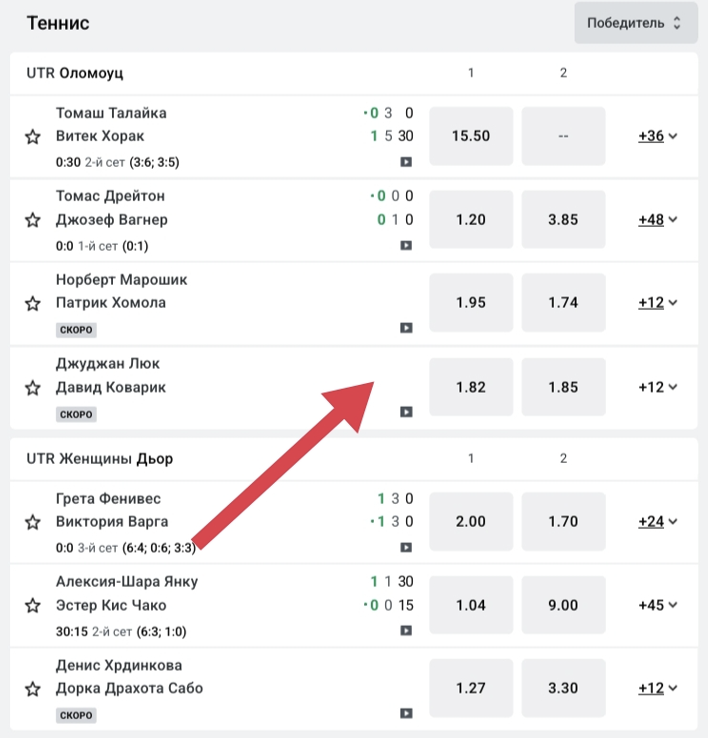
Task: Open video stream for Марошик vs Хомола
Action: pos(406,327)
